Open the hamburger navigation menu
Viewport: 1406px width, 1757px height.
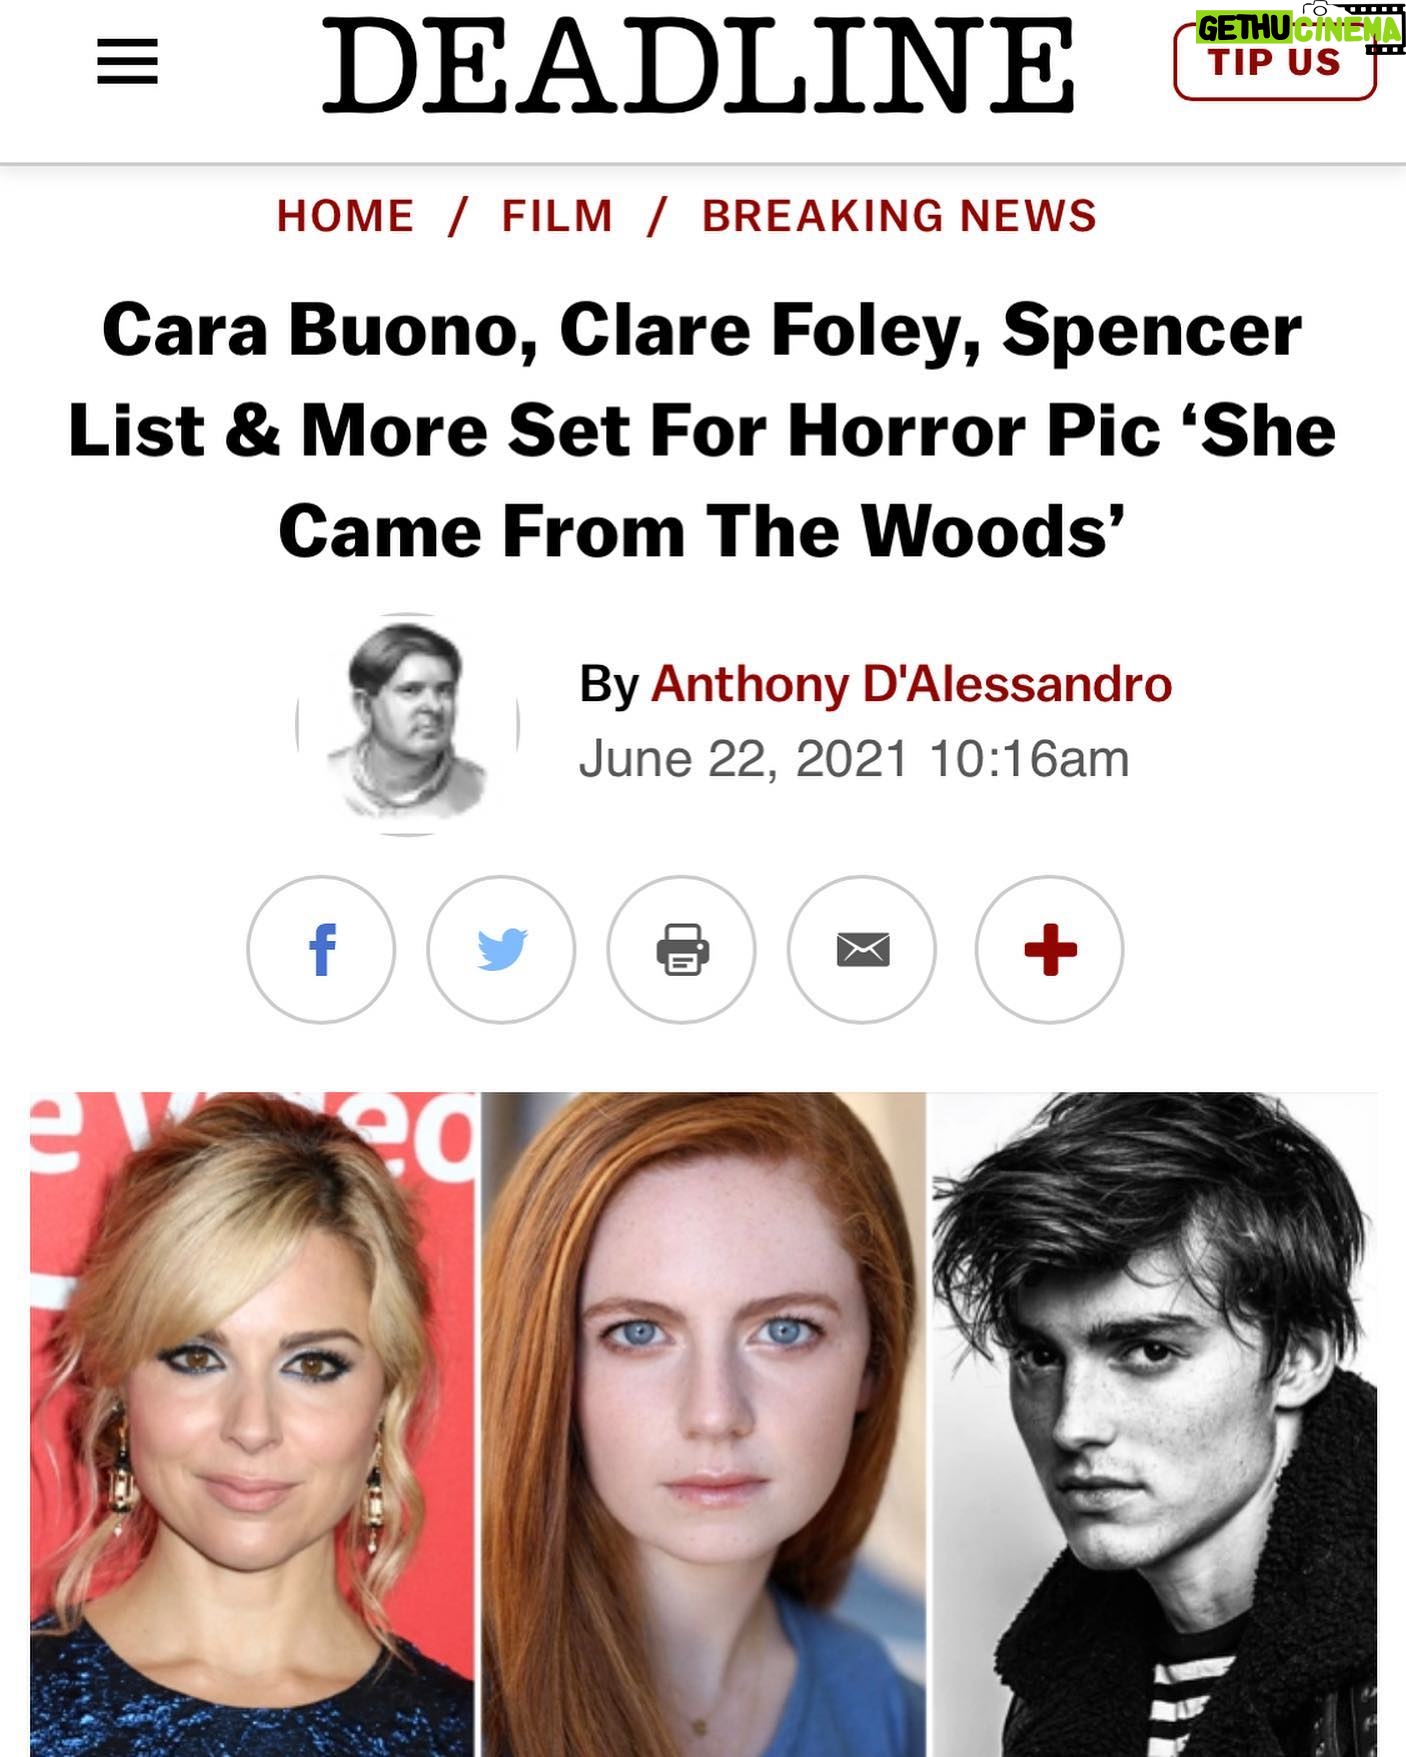[127, 62]
